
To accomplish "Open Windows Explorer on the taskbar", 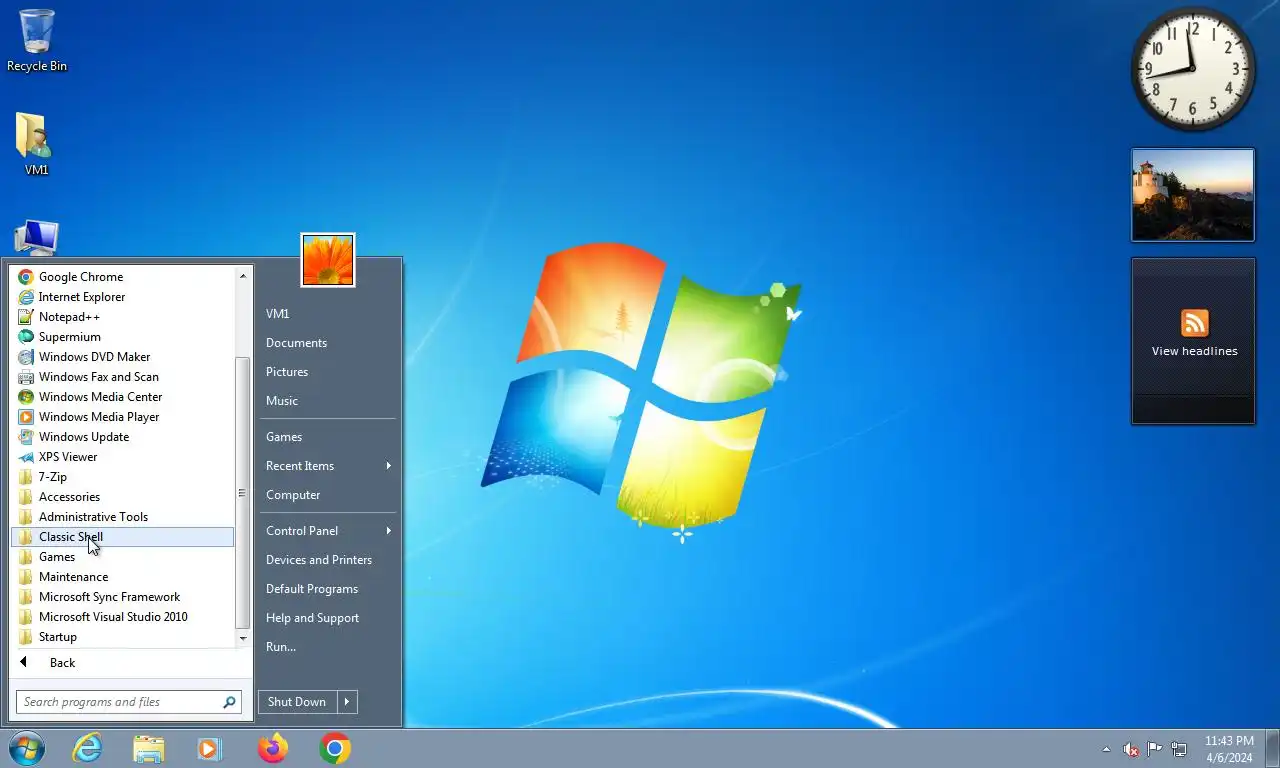I will click(149, 748).
